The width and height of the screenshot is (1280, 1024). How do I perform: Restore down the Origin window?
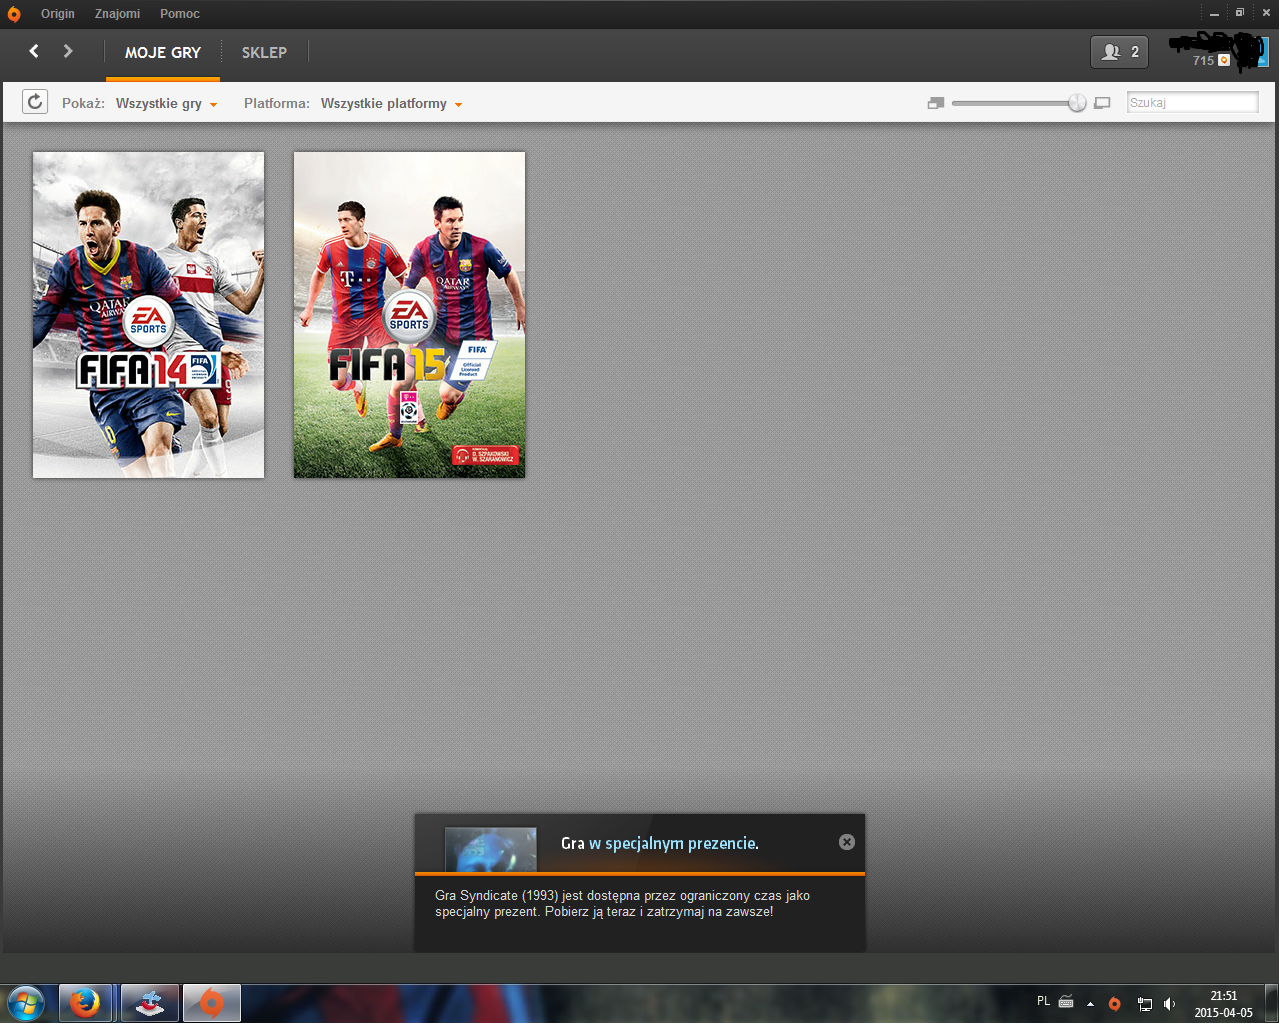[x=1240, y=13]
